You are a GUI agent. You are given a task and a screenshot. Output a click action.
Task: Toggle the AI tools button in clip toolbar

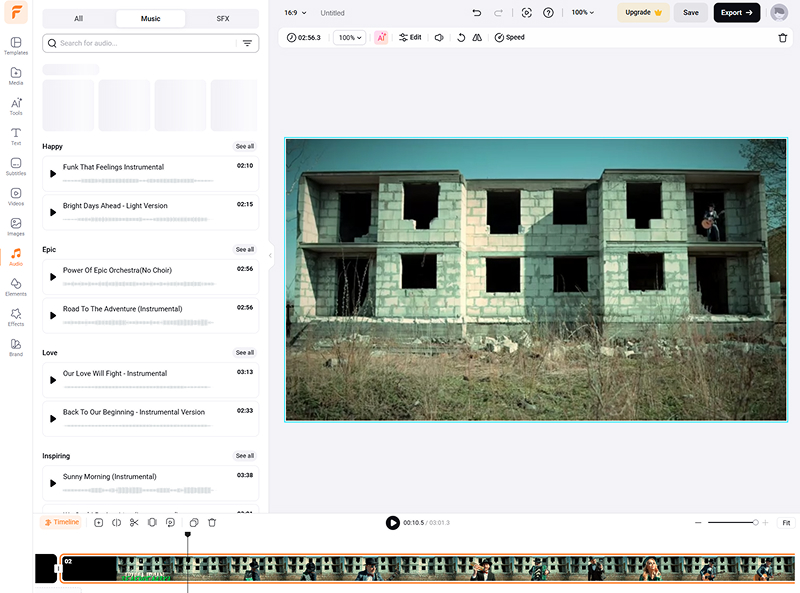point(381,38)
